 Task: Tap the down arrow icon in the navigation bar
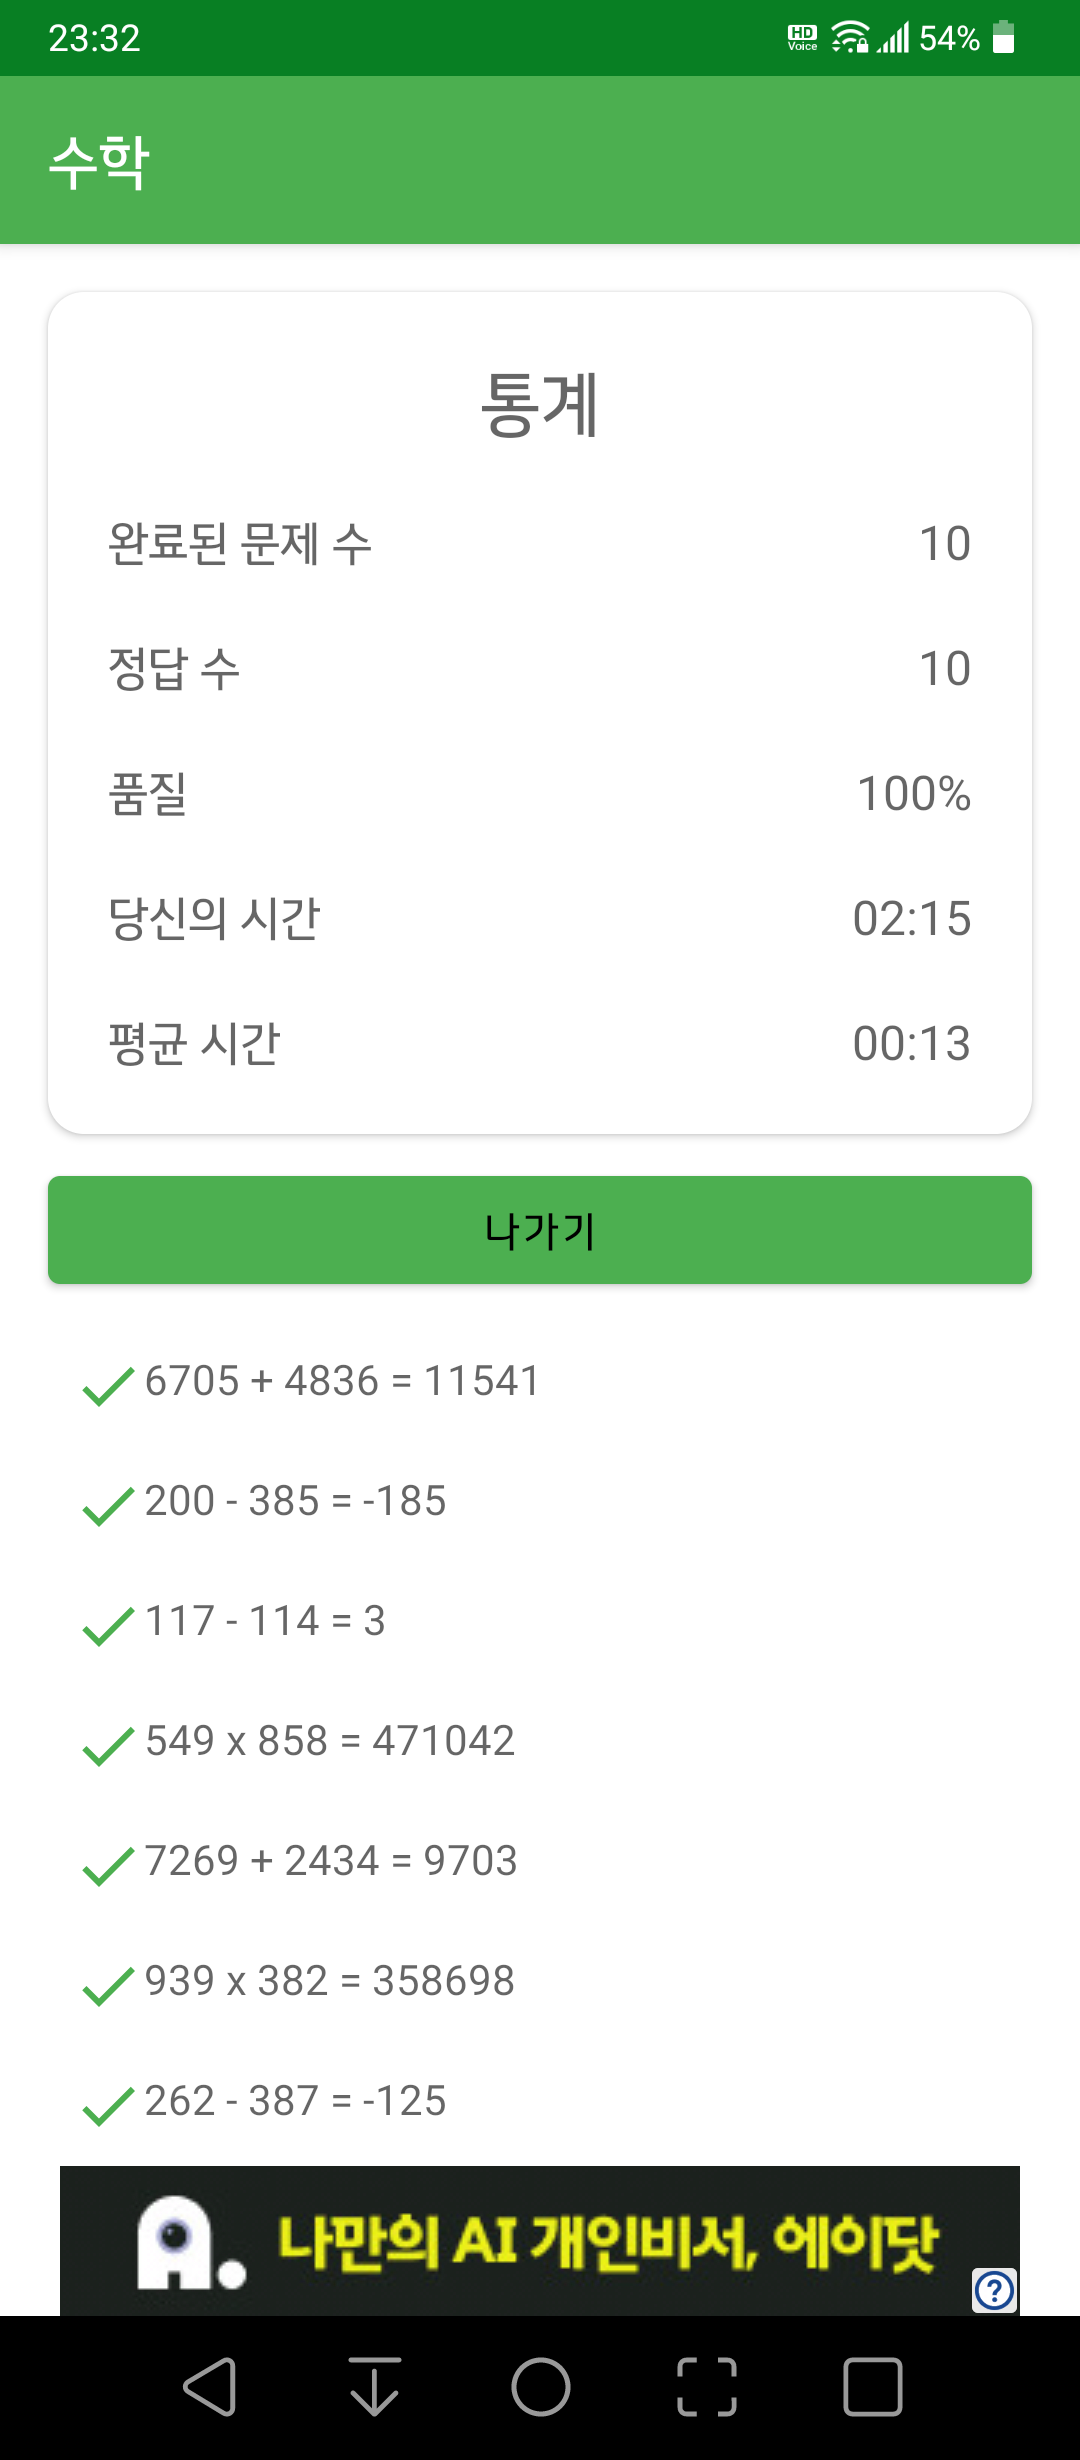tap(375, 2387)
